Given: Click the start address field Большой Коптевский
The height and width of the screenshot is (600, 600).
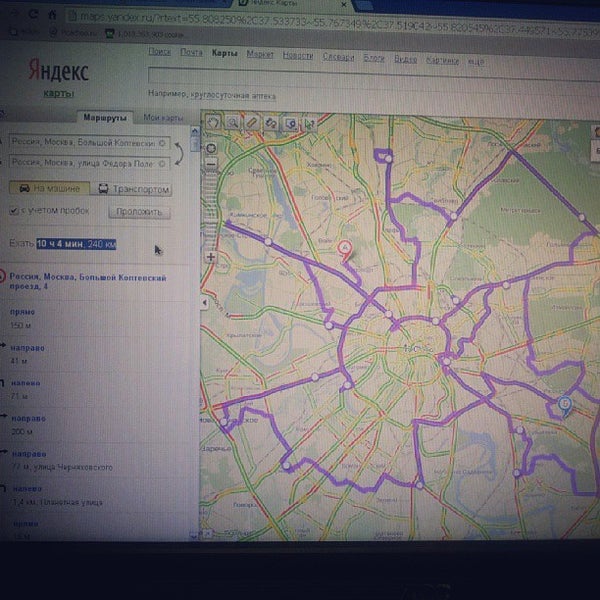Looking at the screenshot, I should 90,143.
